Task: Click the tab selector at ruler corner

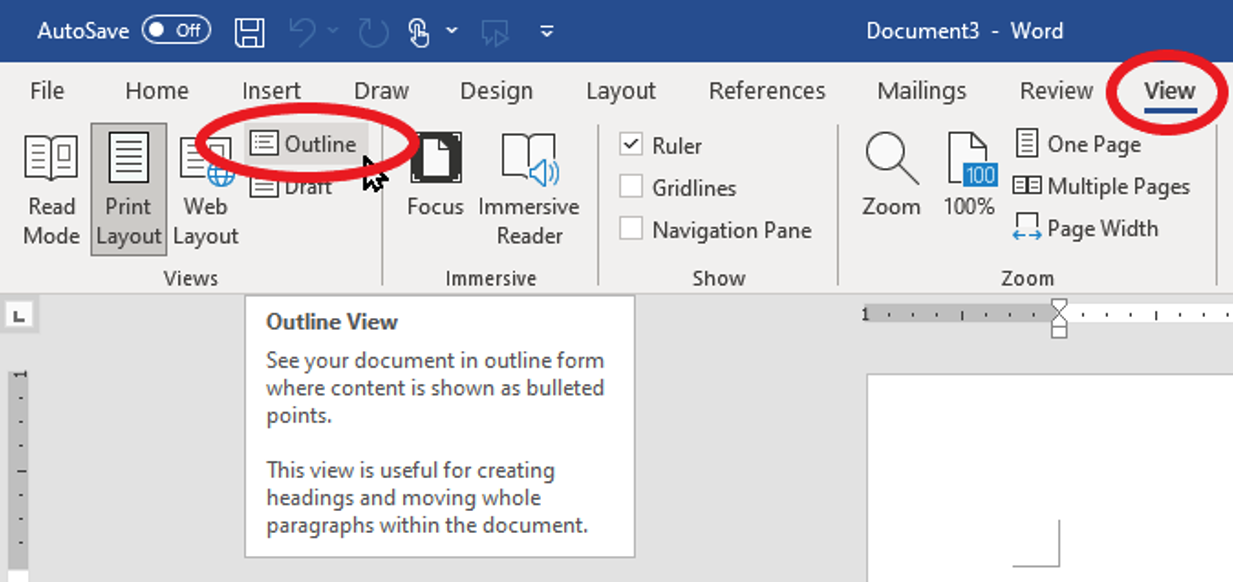Action: [x=18, y=317]
